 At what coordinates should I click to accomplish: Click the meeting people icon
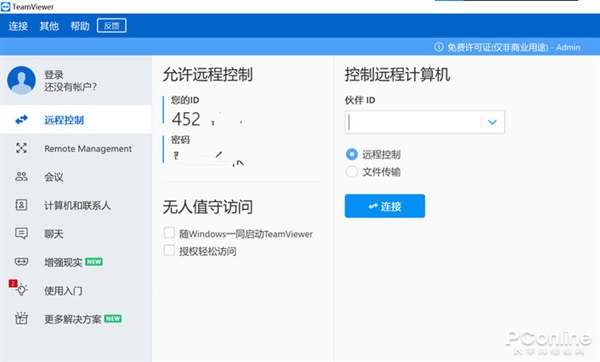click(21, 176)
